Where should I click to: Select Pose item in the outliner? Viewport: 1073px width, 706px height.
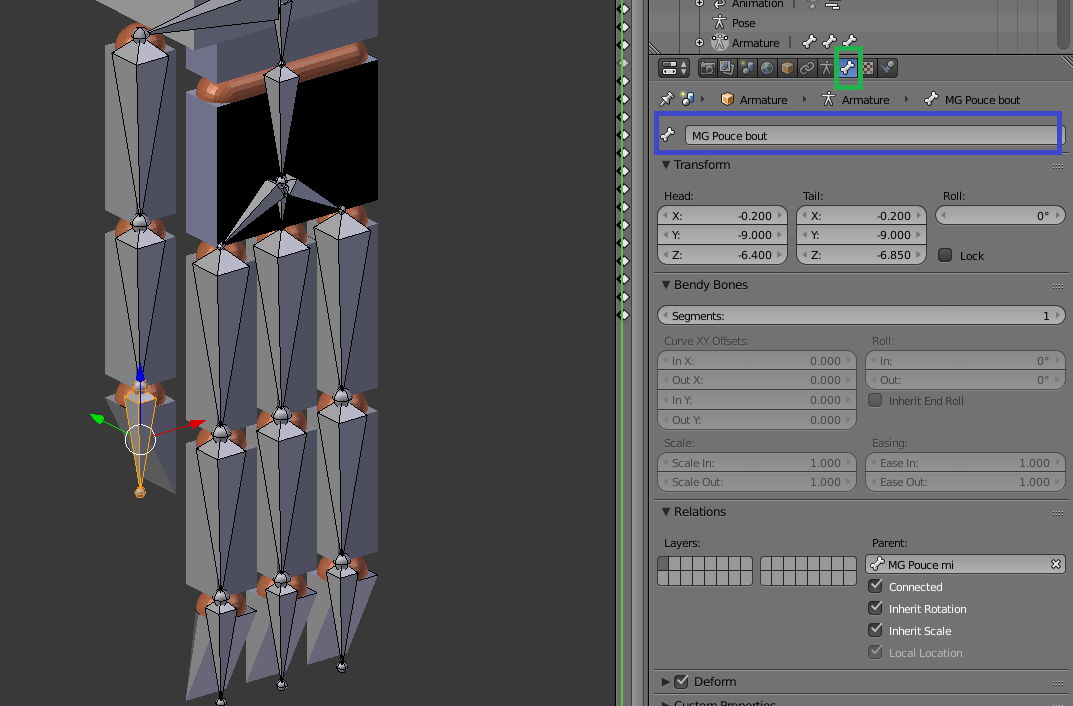pyautogui.click(x=743, y=23)
